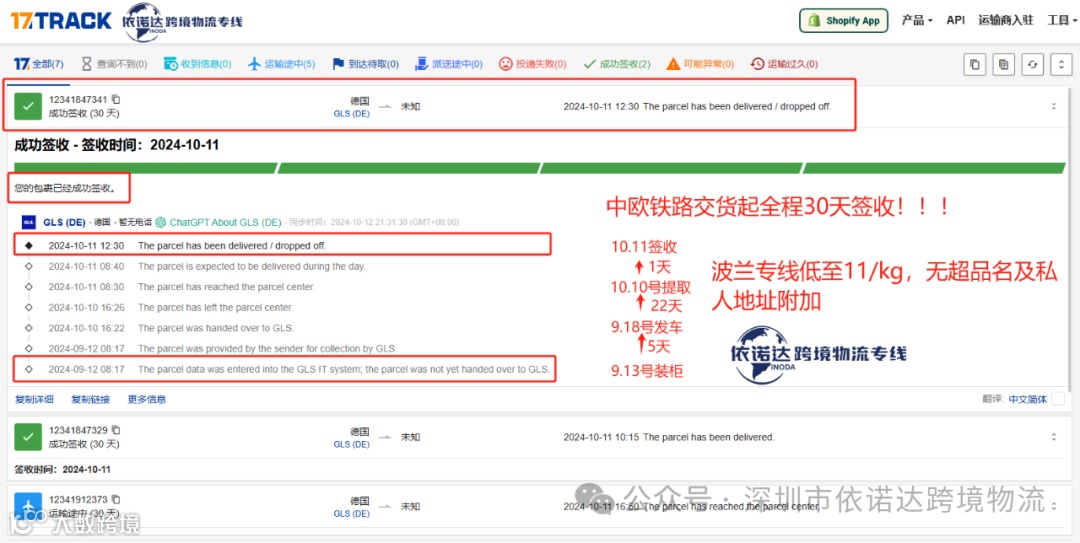Copy tracking number 12341847341
The height and width of the screenshot is (543, 1080).
tap(116, 99)
